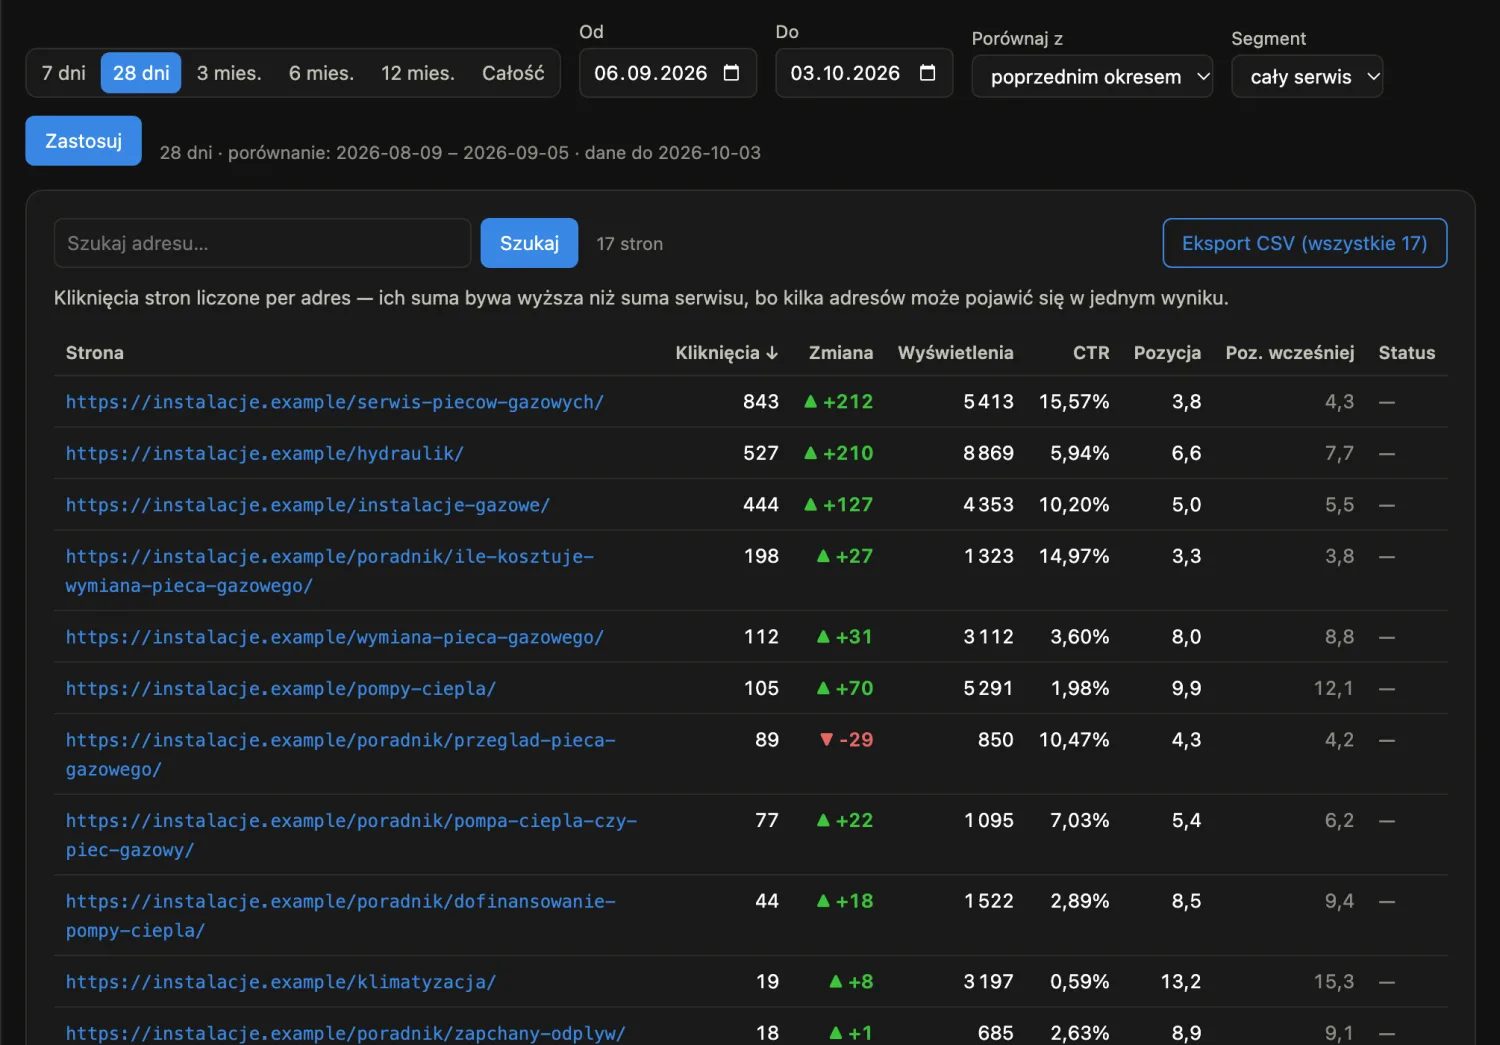The width and height of the screenshot is (1500, 1045).
Task: Select the 7 dni range
Action: [63, 73]
